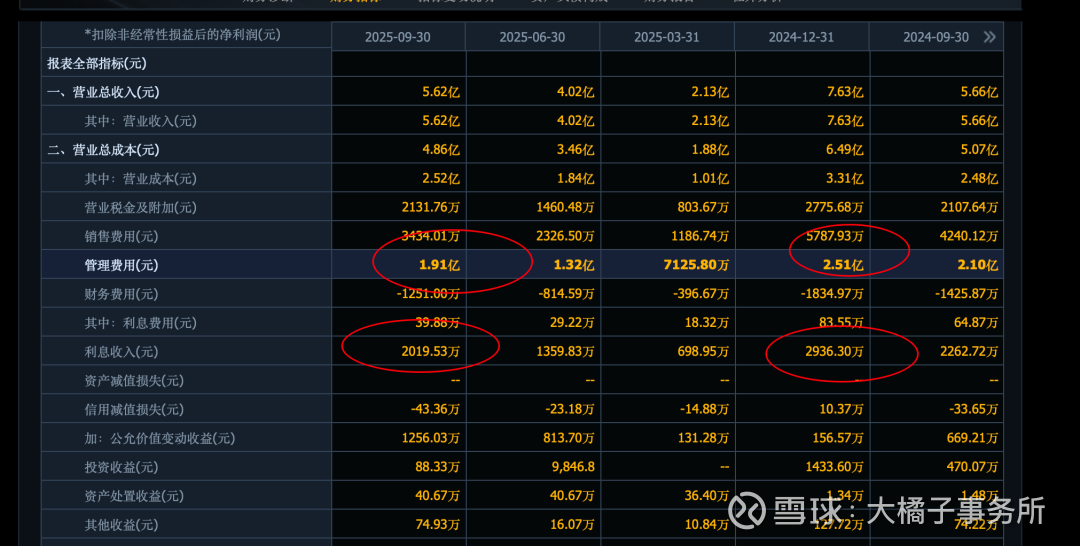
Task: Select the 2025-03-31 column header
Action: 666,37
